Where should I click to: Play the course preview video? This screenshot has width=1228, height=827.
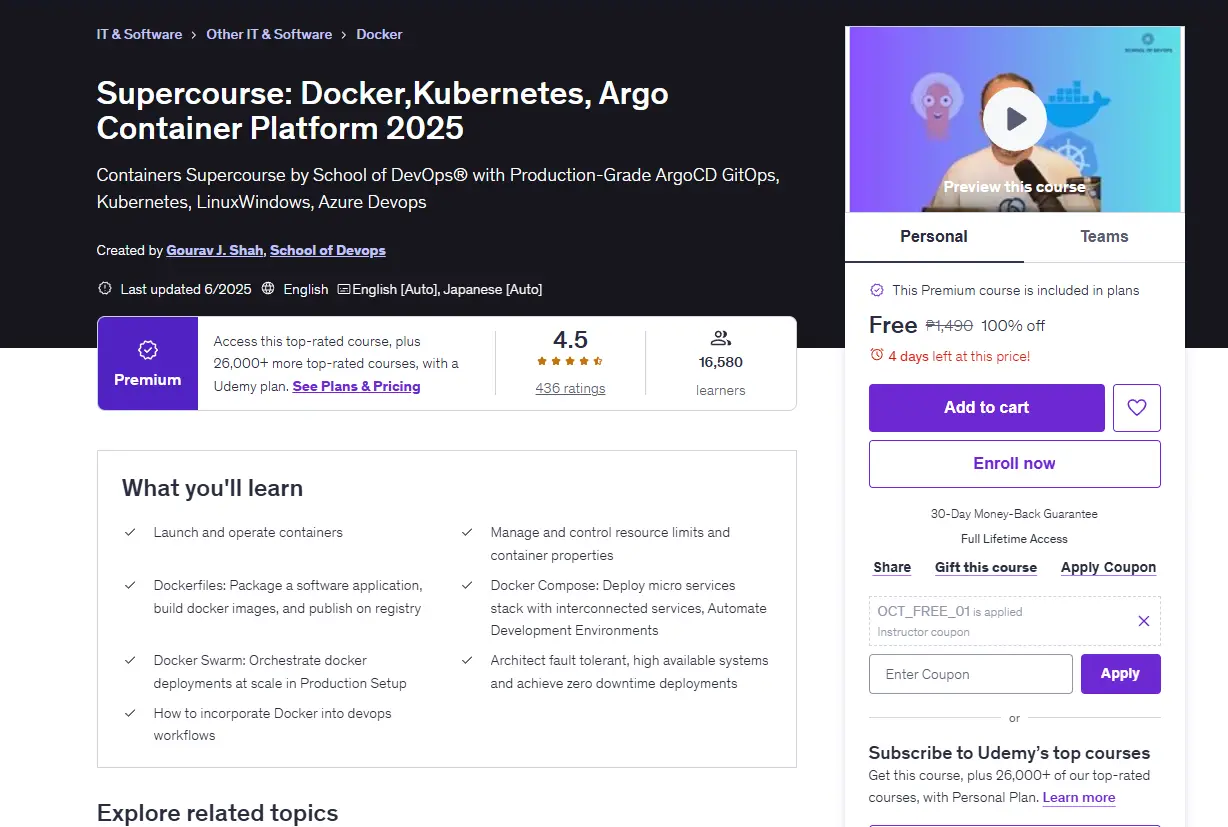point(1014,120)
